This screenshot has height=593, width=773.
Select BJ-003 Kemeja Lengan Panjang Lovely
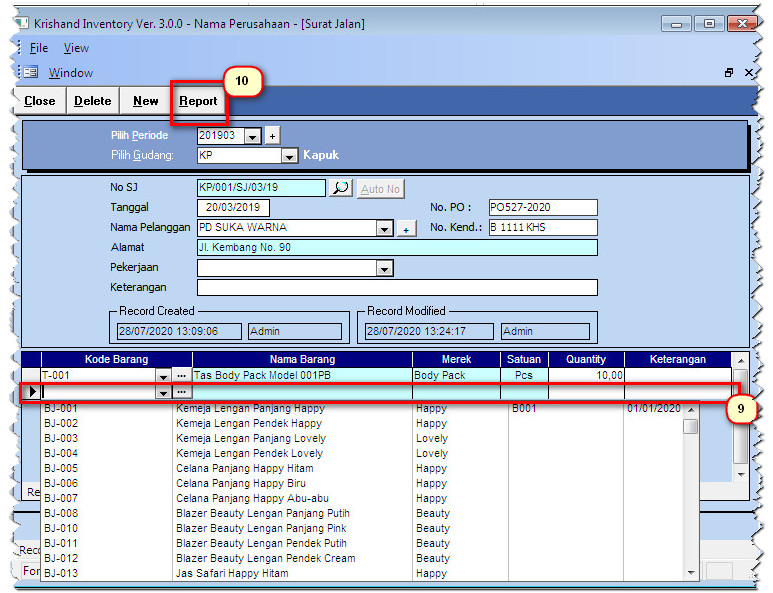[x=362, y=438]
